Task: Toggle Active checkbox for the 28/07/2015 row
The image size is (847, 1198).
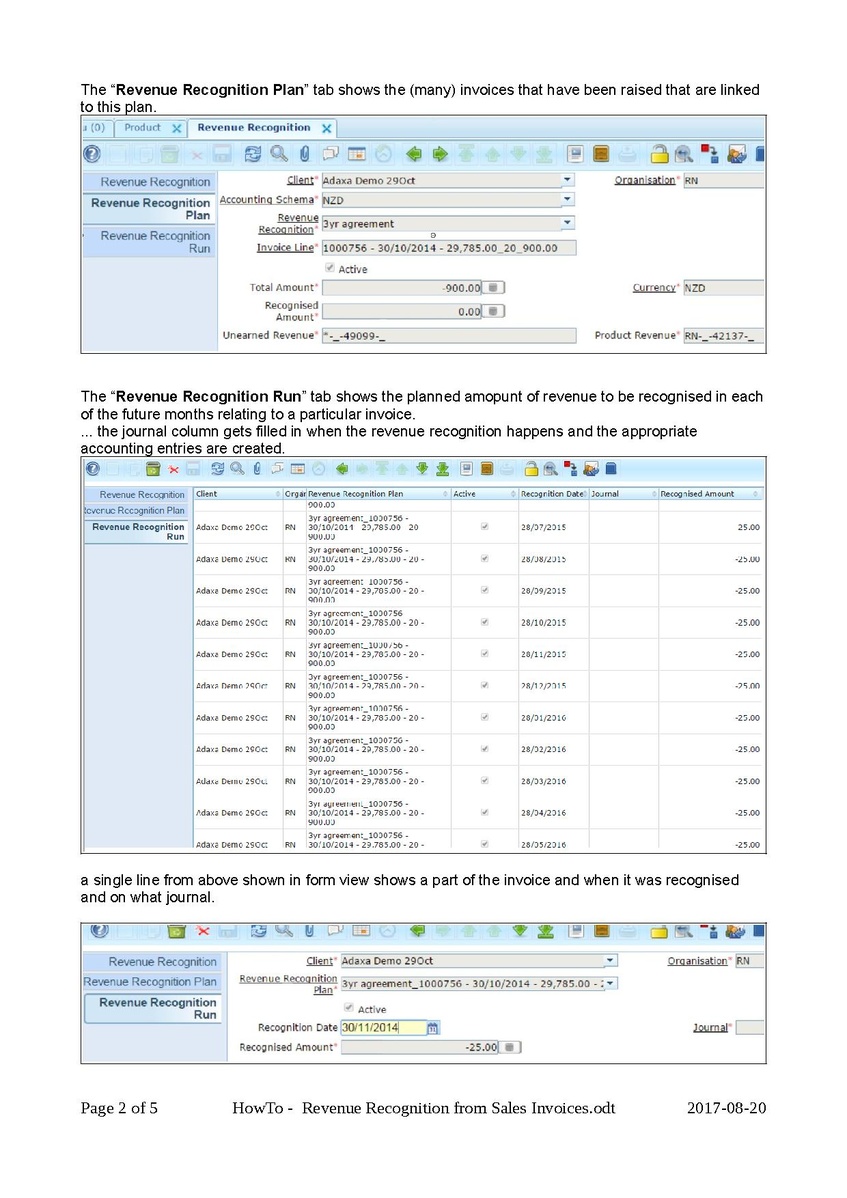Action: pyautogui.click(x=485, y=526)
